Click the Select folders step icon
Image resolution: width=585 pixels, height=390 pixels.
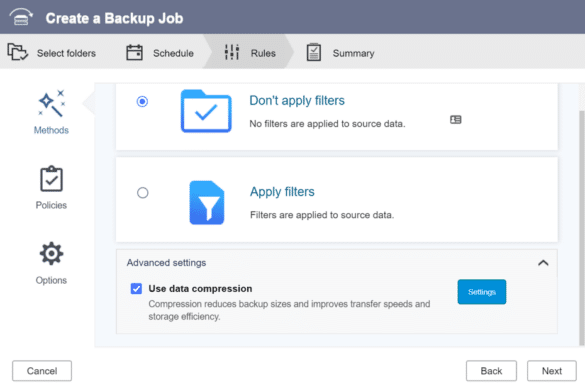click(18, 52)
